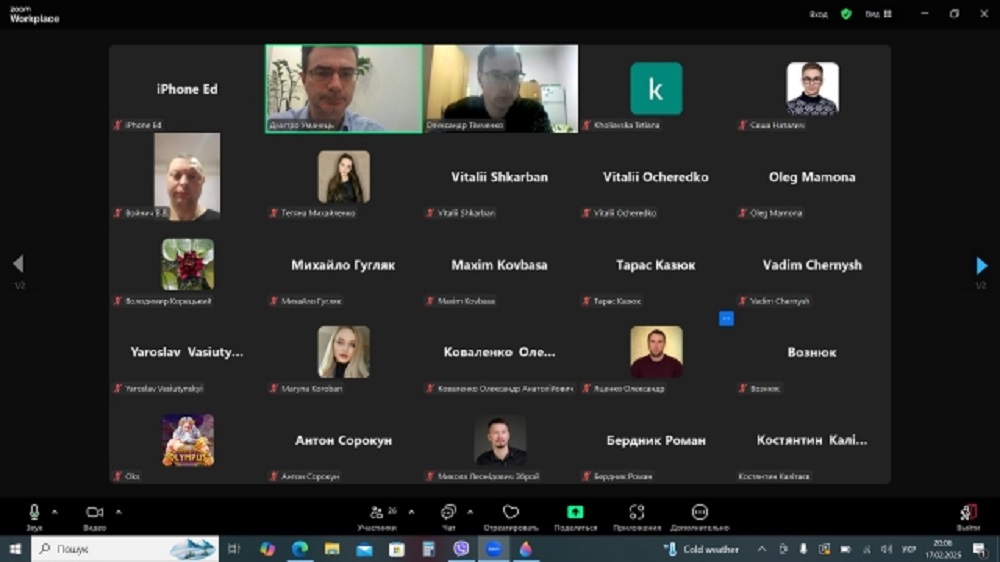Select the Olympus game avatar tile
This screenshot has width=1000, height=562.
(188, 440)
